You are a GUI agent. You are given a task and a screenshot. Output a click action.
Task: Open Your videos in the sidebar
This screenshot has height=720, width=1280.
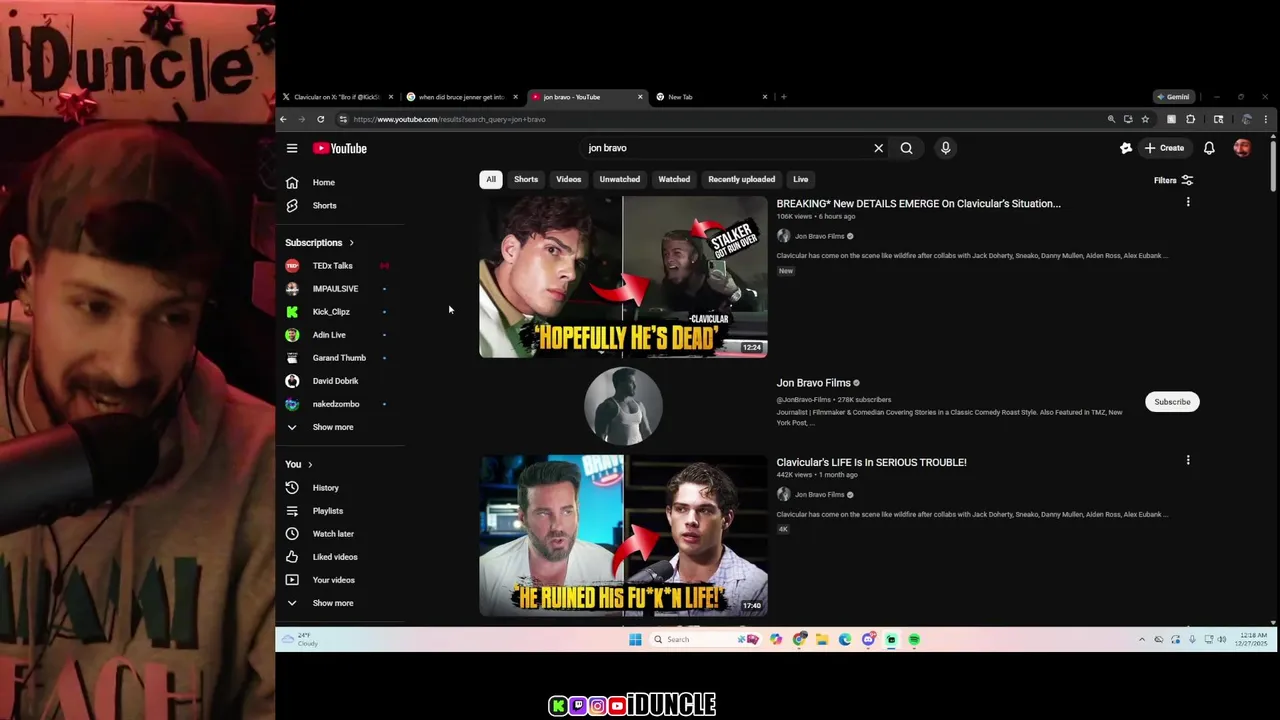[340, 579]
